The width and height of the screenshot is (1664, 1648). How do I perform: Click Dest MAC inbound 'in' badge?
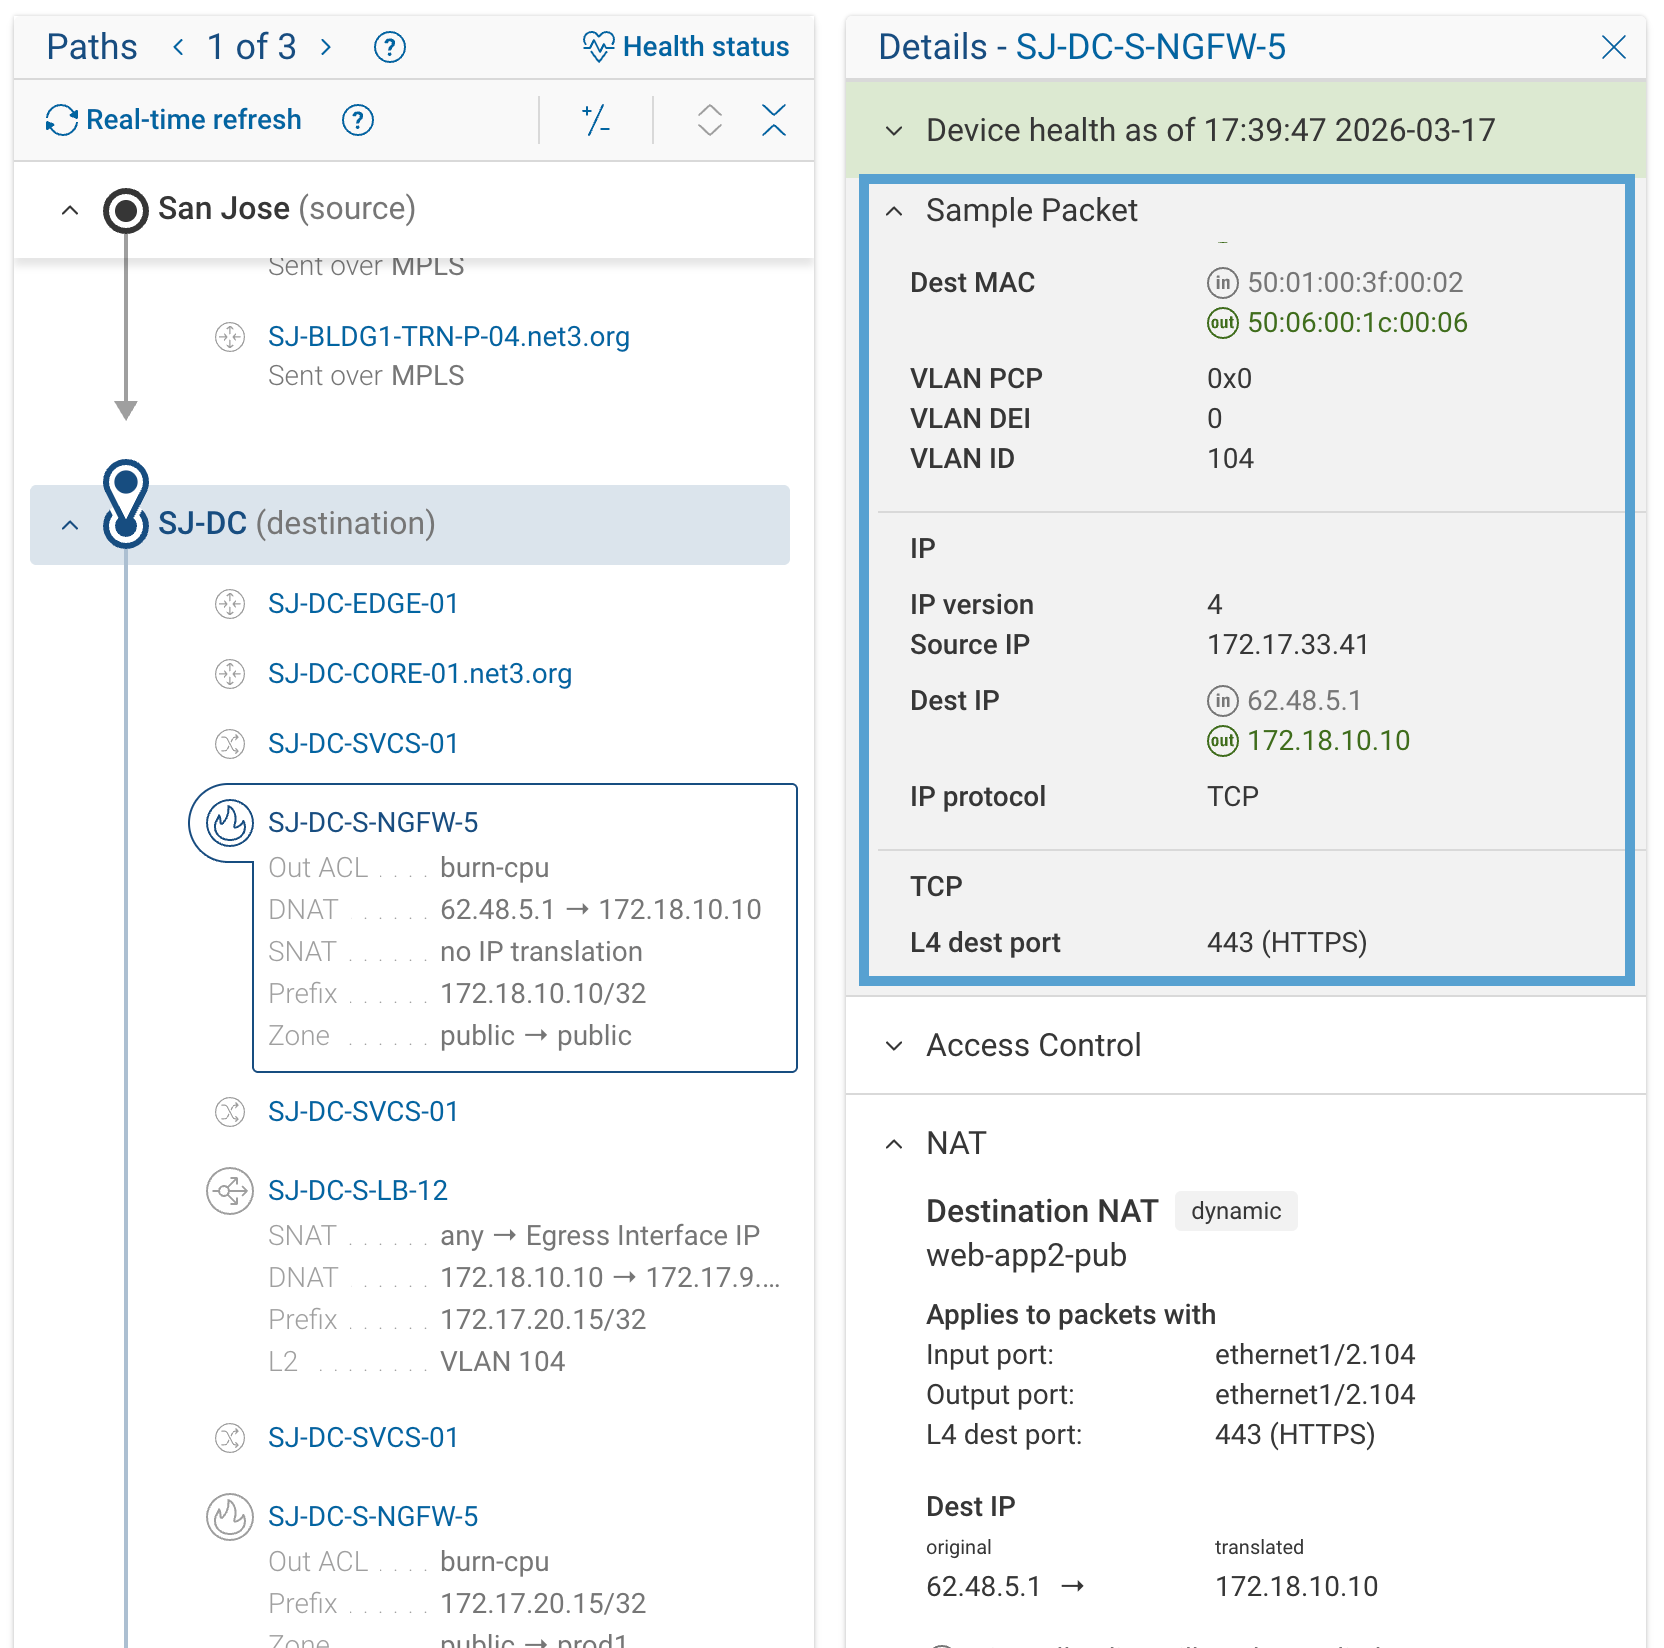click(1222, 283)
